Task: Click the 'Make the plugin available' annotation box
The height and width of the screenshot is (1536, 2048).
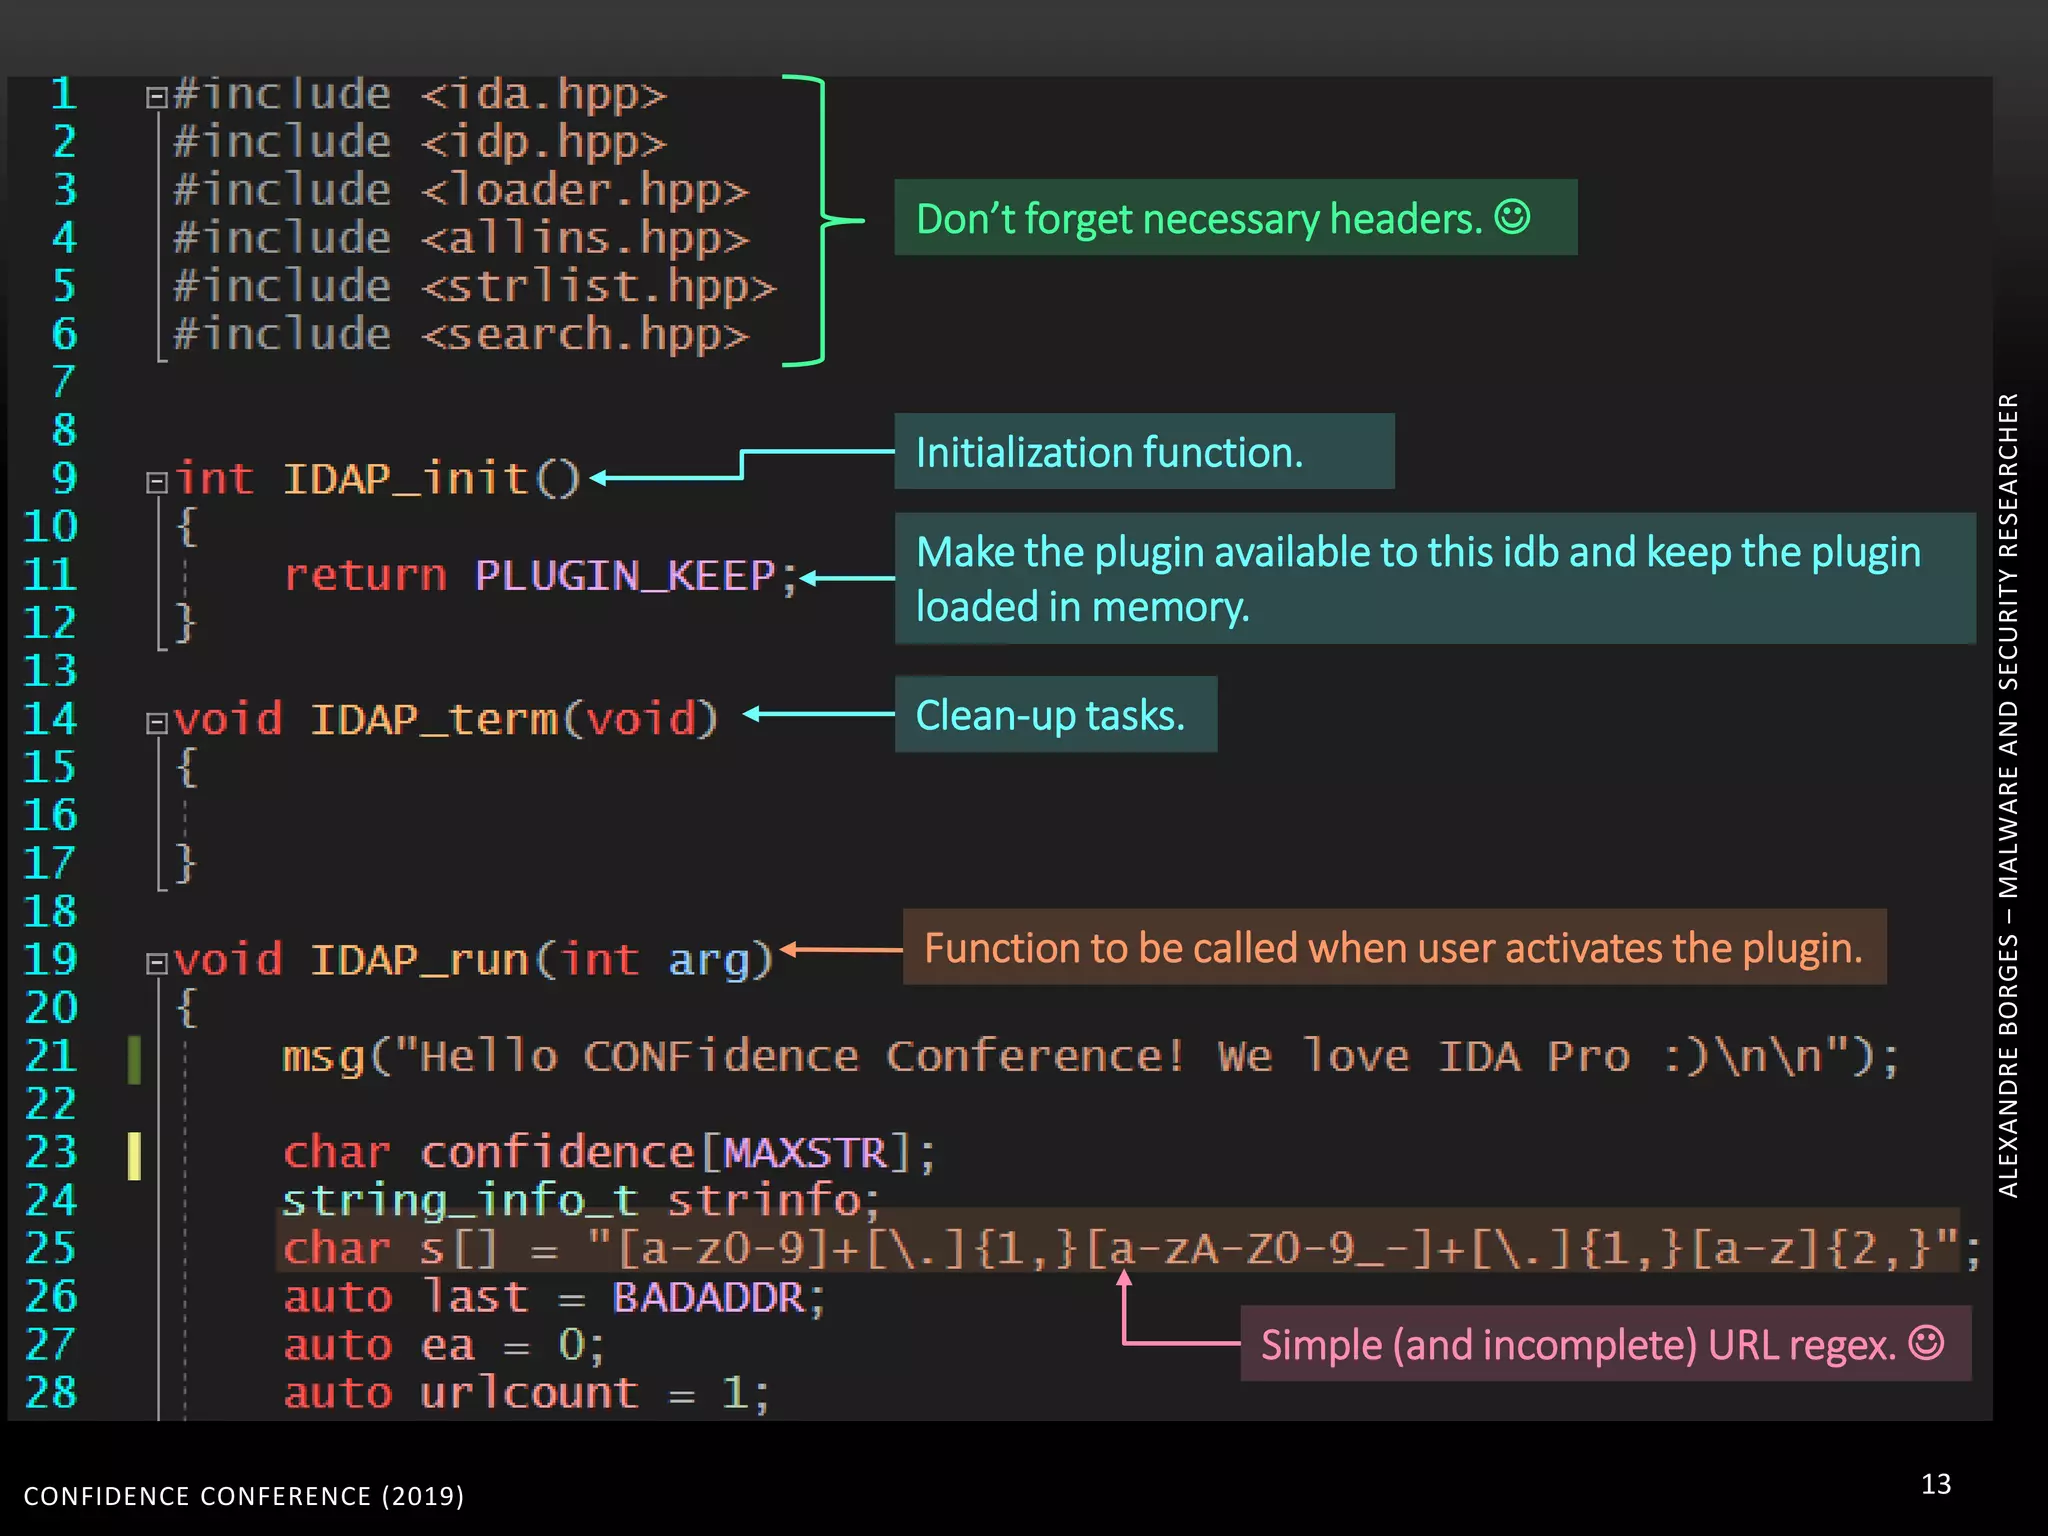Action: coord(1435,579)
